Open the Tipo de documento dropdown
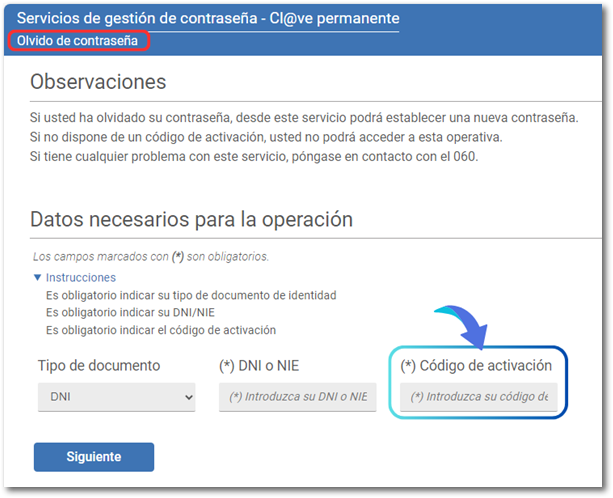The width and height of the screenshot is (613, 498). (115, 397)
